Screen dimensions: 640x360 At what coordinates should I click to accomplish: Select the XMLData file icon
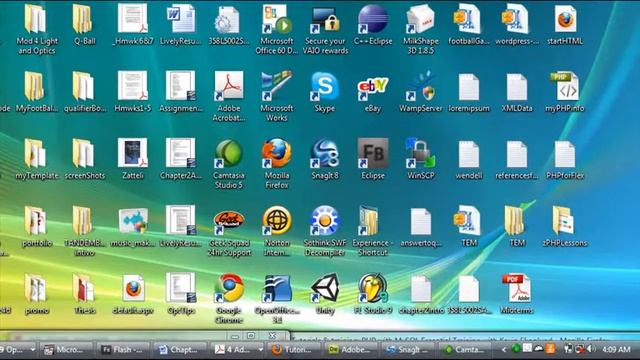517,87
